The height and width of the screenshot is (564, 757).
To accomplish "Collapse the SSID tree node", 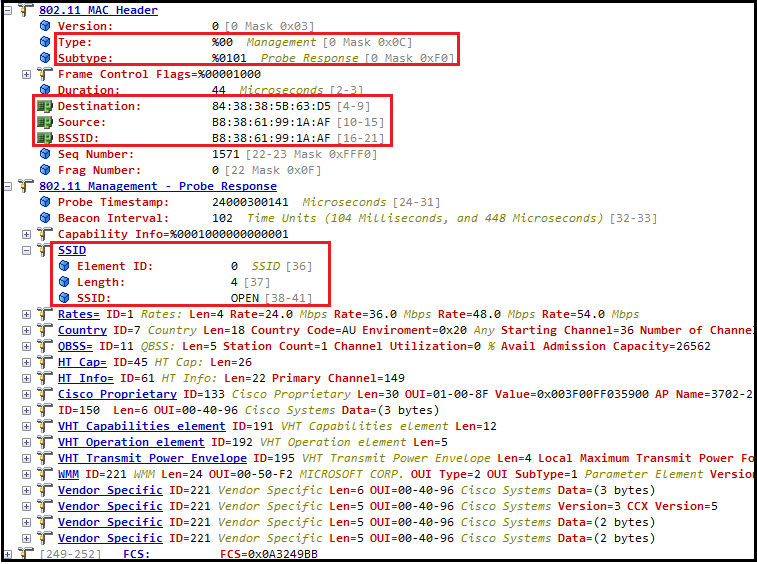I will pyautogui.click(x=26, y=250).
